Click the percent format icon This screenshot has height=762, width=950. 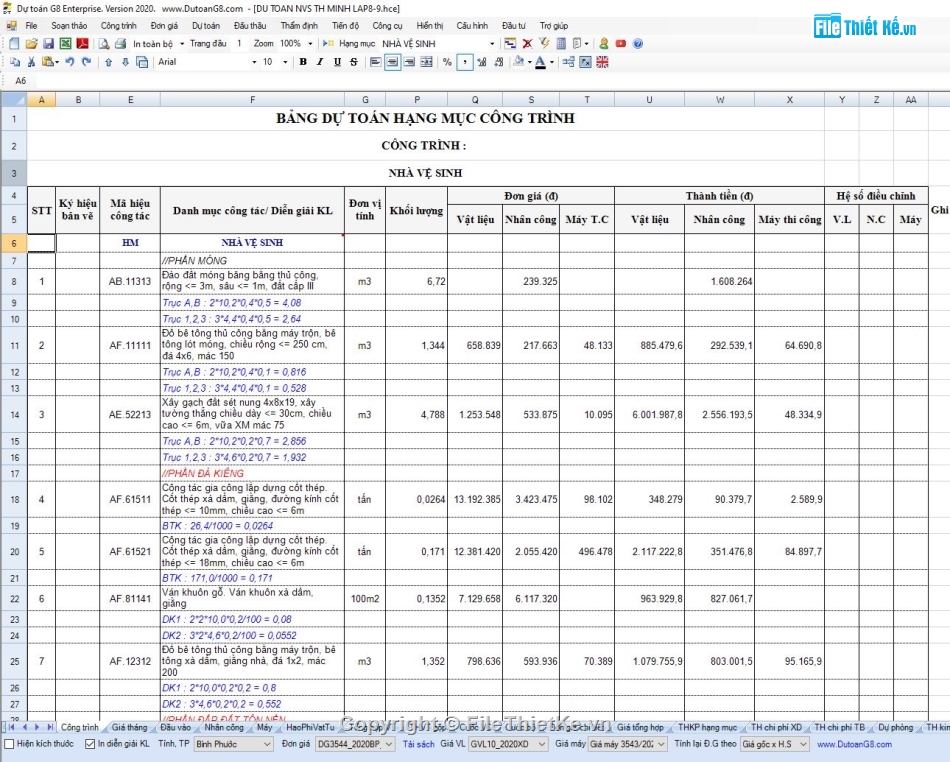point(447,62)
